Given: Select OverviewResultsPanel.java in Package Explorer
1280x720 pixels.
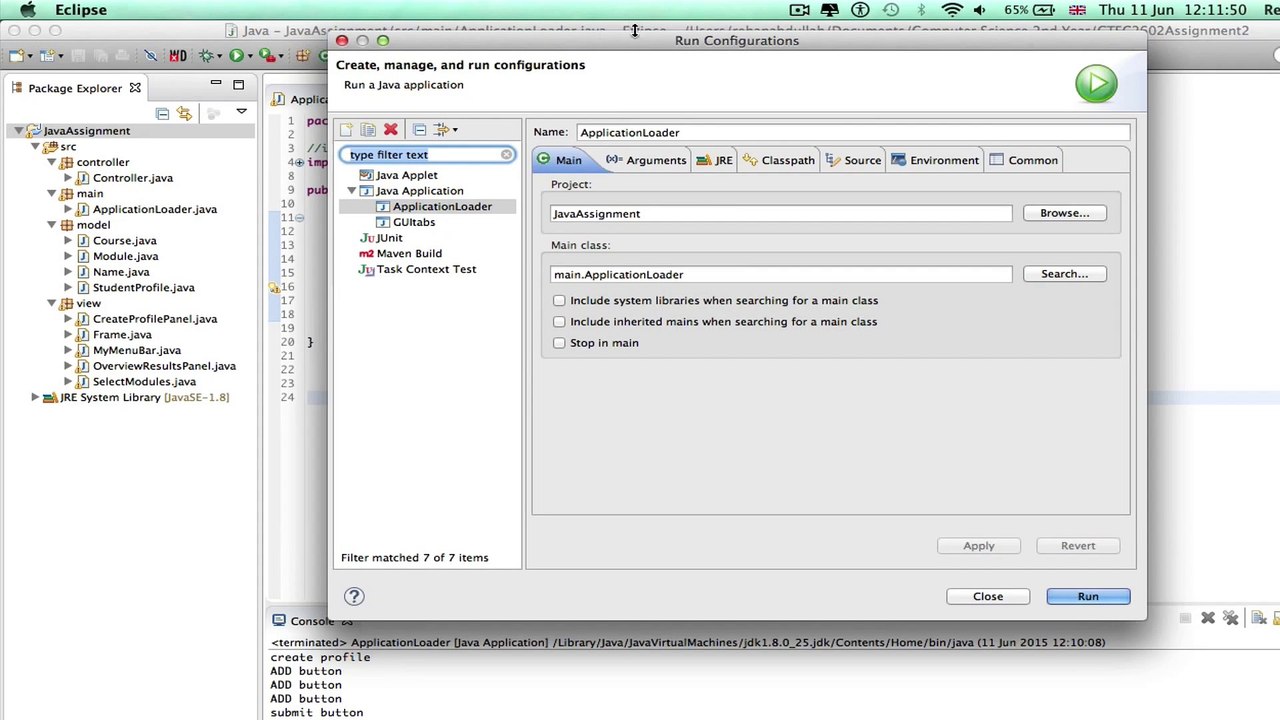Looking at the screenshot, I should click(x=156, y=366).
